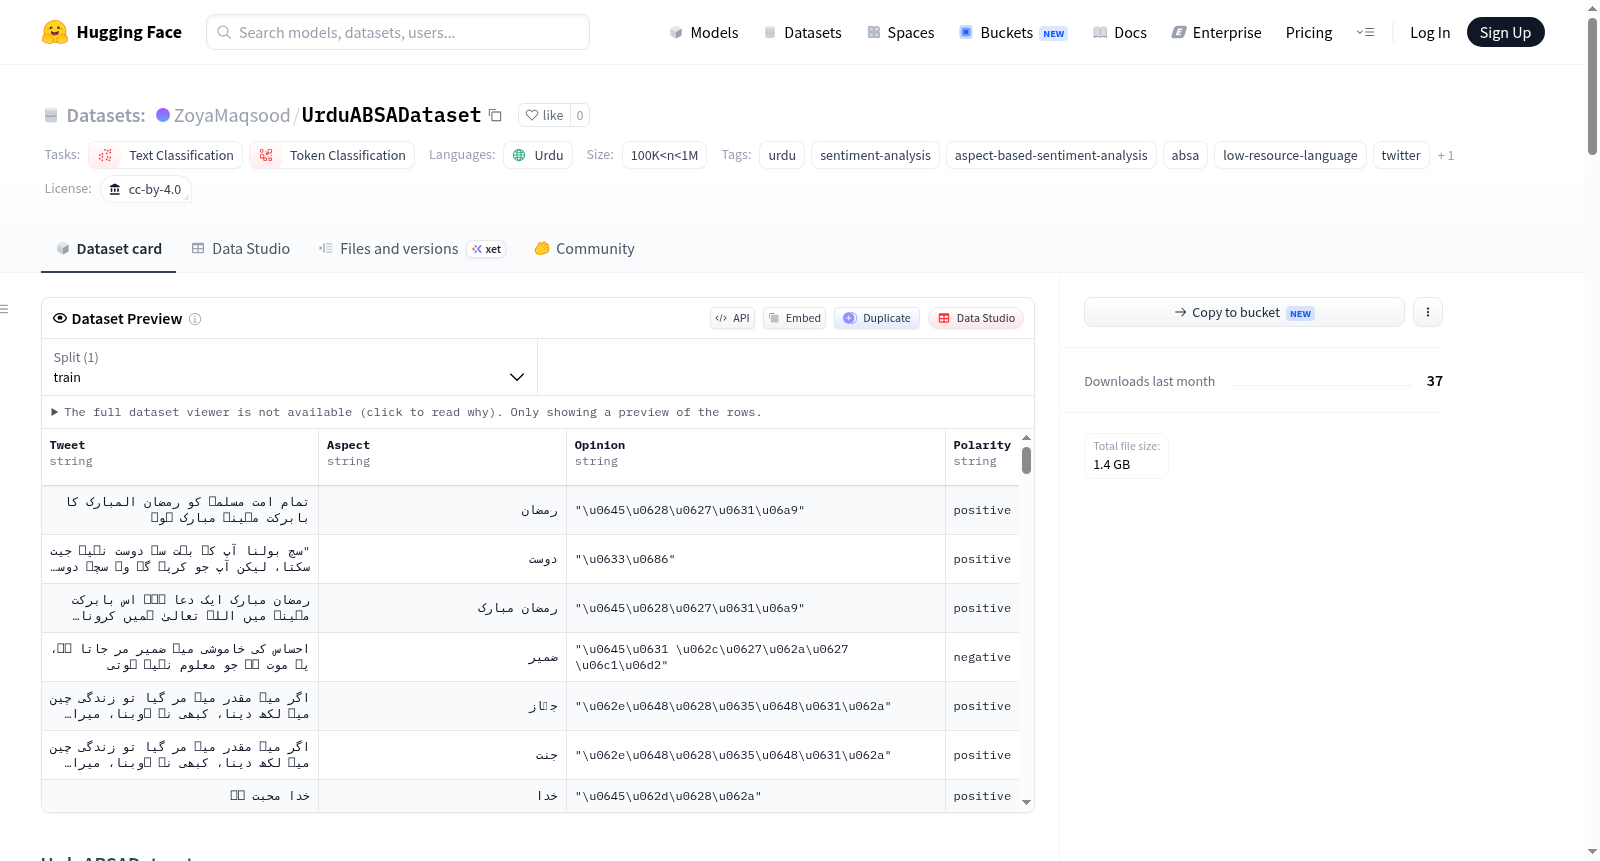Click the sentiment-analysis tag
Viewport: 1600px width, 861px height.
(875, 155)
